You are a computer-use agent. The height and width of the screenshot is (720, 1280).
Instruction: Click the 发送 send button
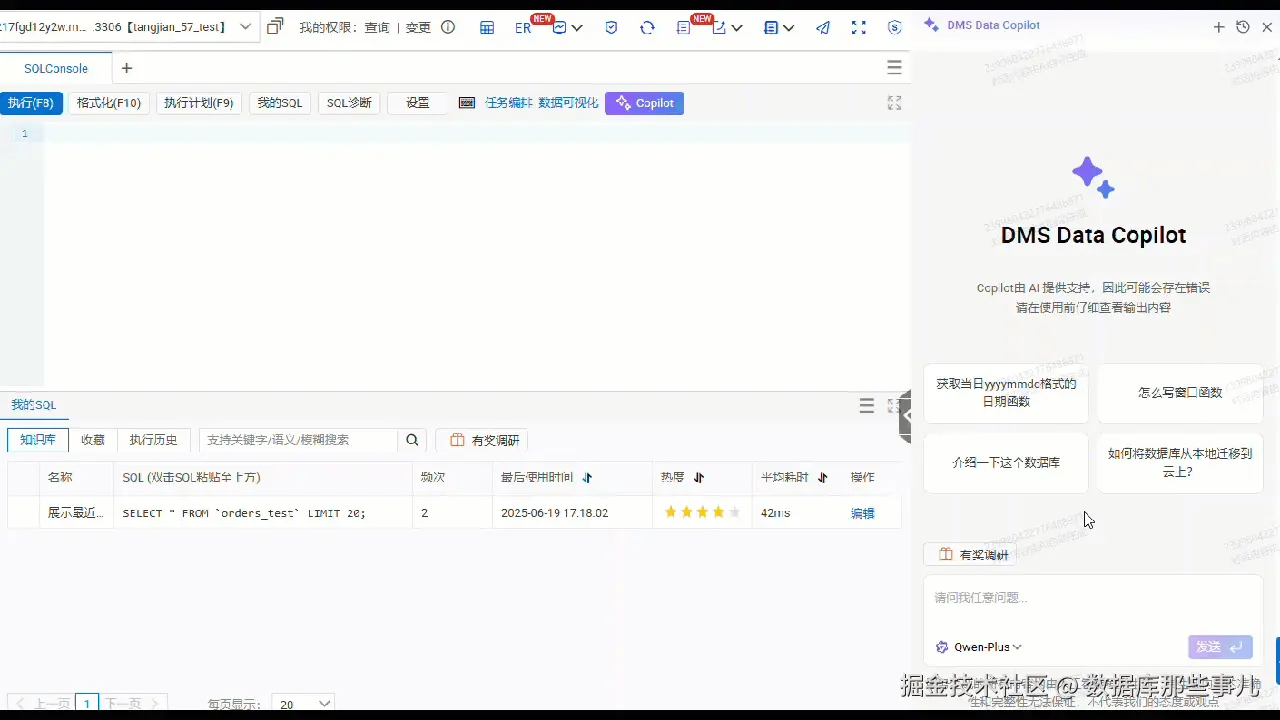click(x=1220, y=647)
